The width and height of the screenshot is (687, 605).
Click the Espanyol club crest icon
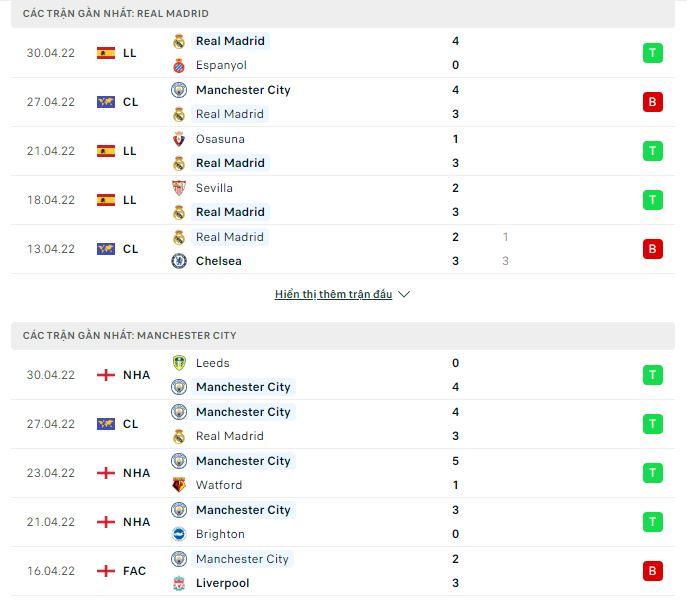179,65
